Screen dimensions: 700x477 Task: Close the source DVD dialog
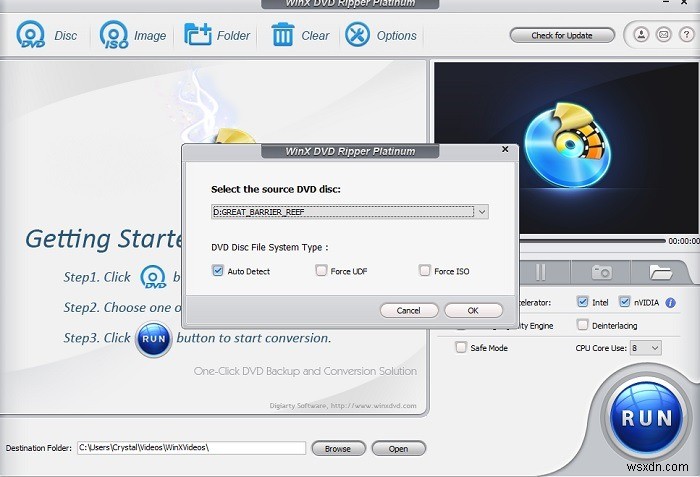(x=505, y=149)
